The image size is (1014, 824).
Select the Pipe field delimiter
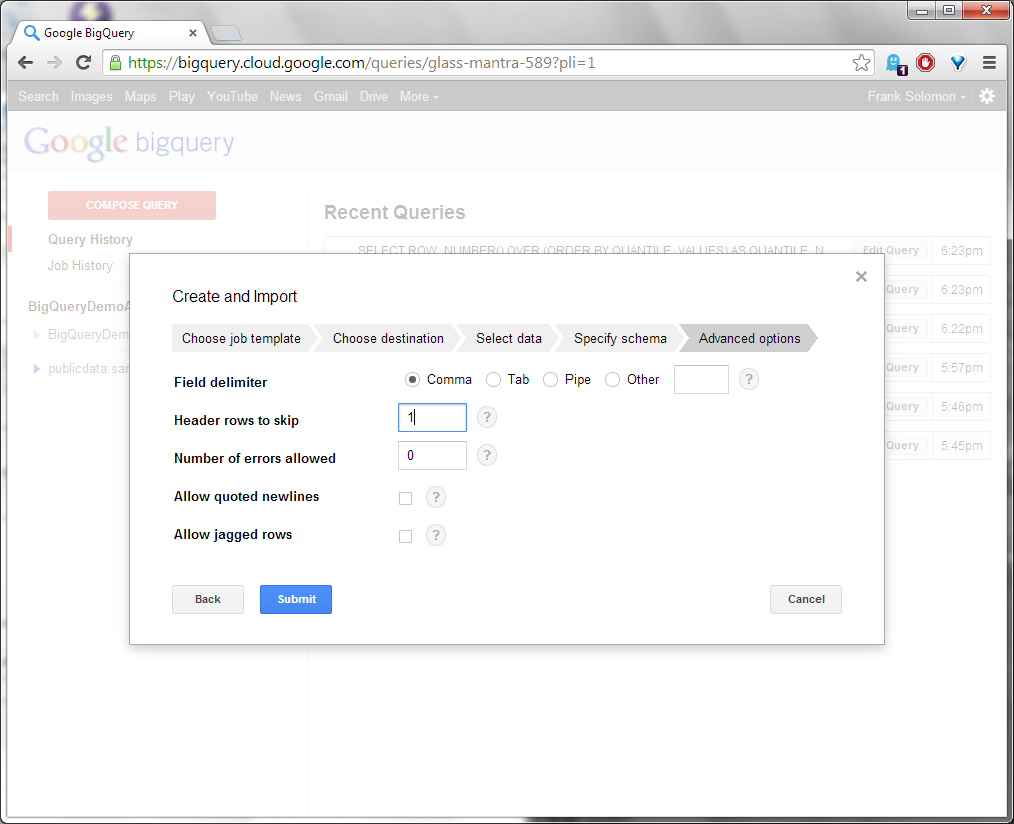pyautogui.click(x=550, y=380)
